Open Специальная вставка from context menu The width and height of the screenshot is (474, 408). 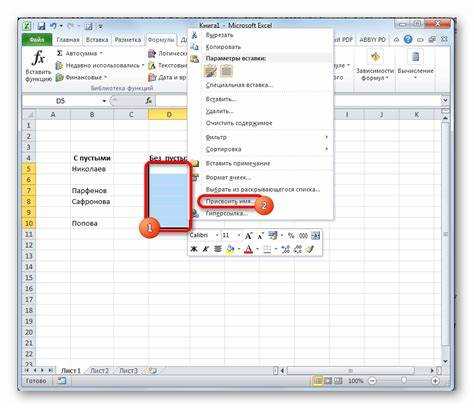(239, 85)
